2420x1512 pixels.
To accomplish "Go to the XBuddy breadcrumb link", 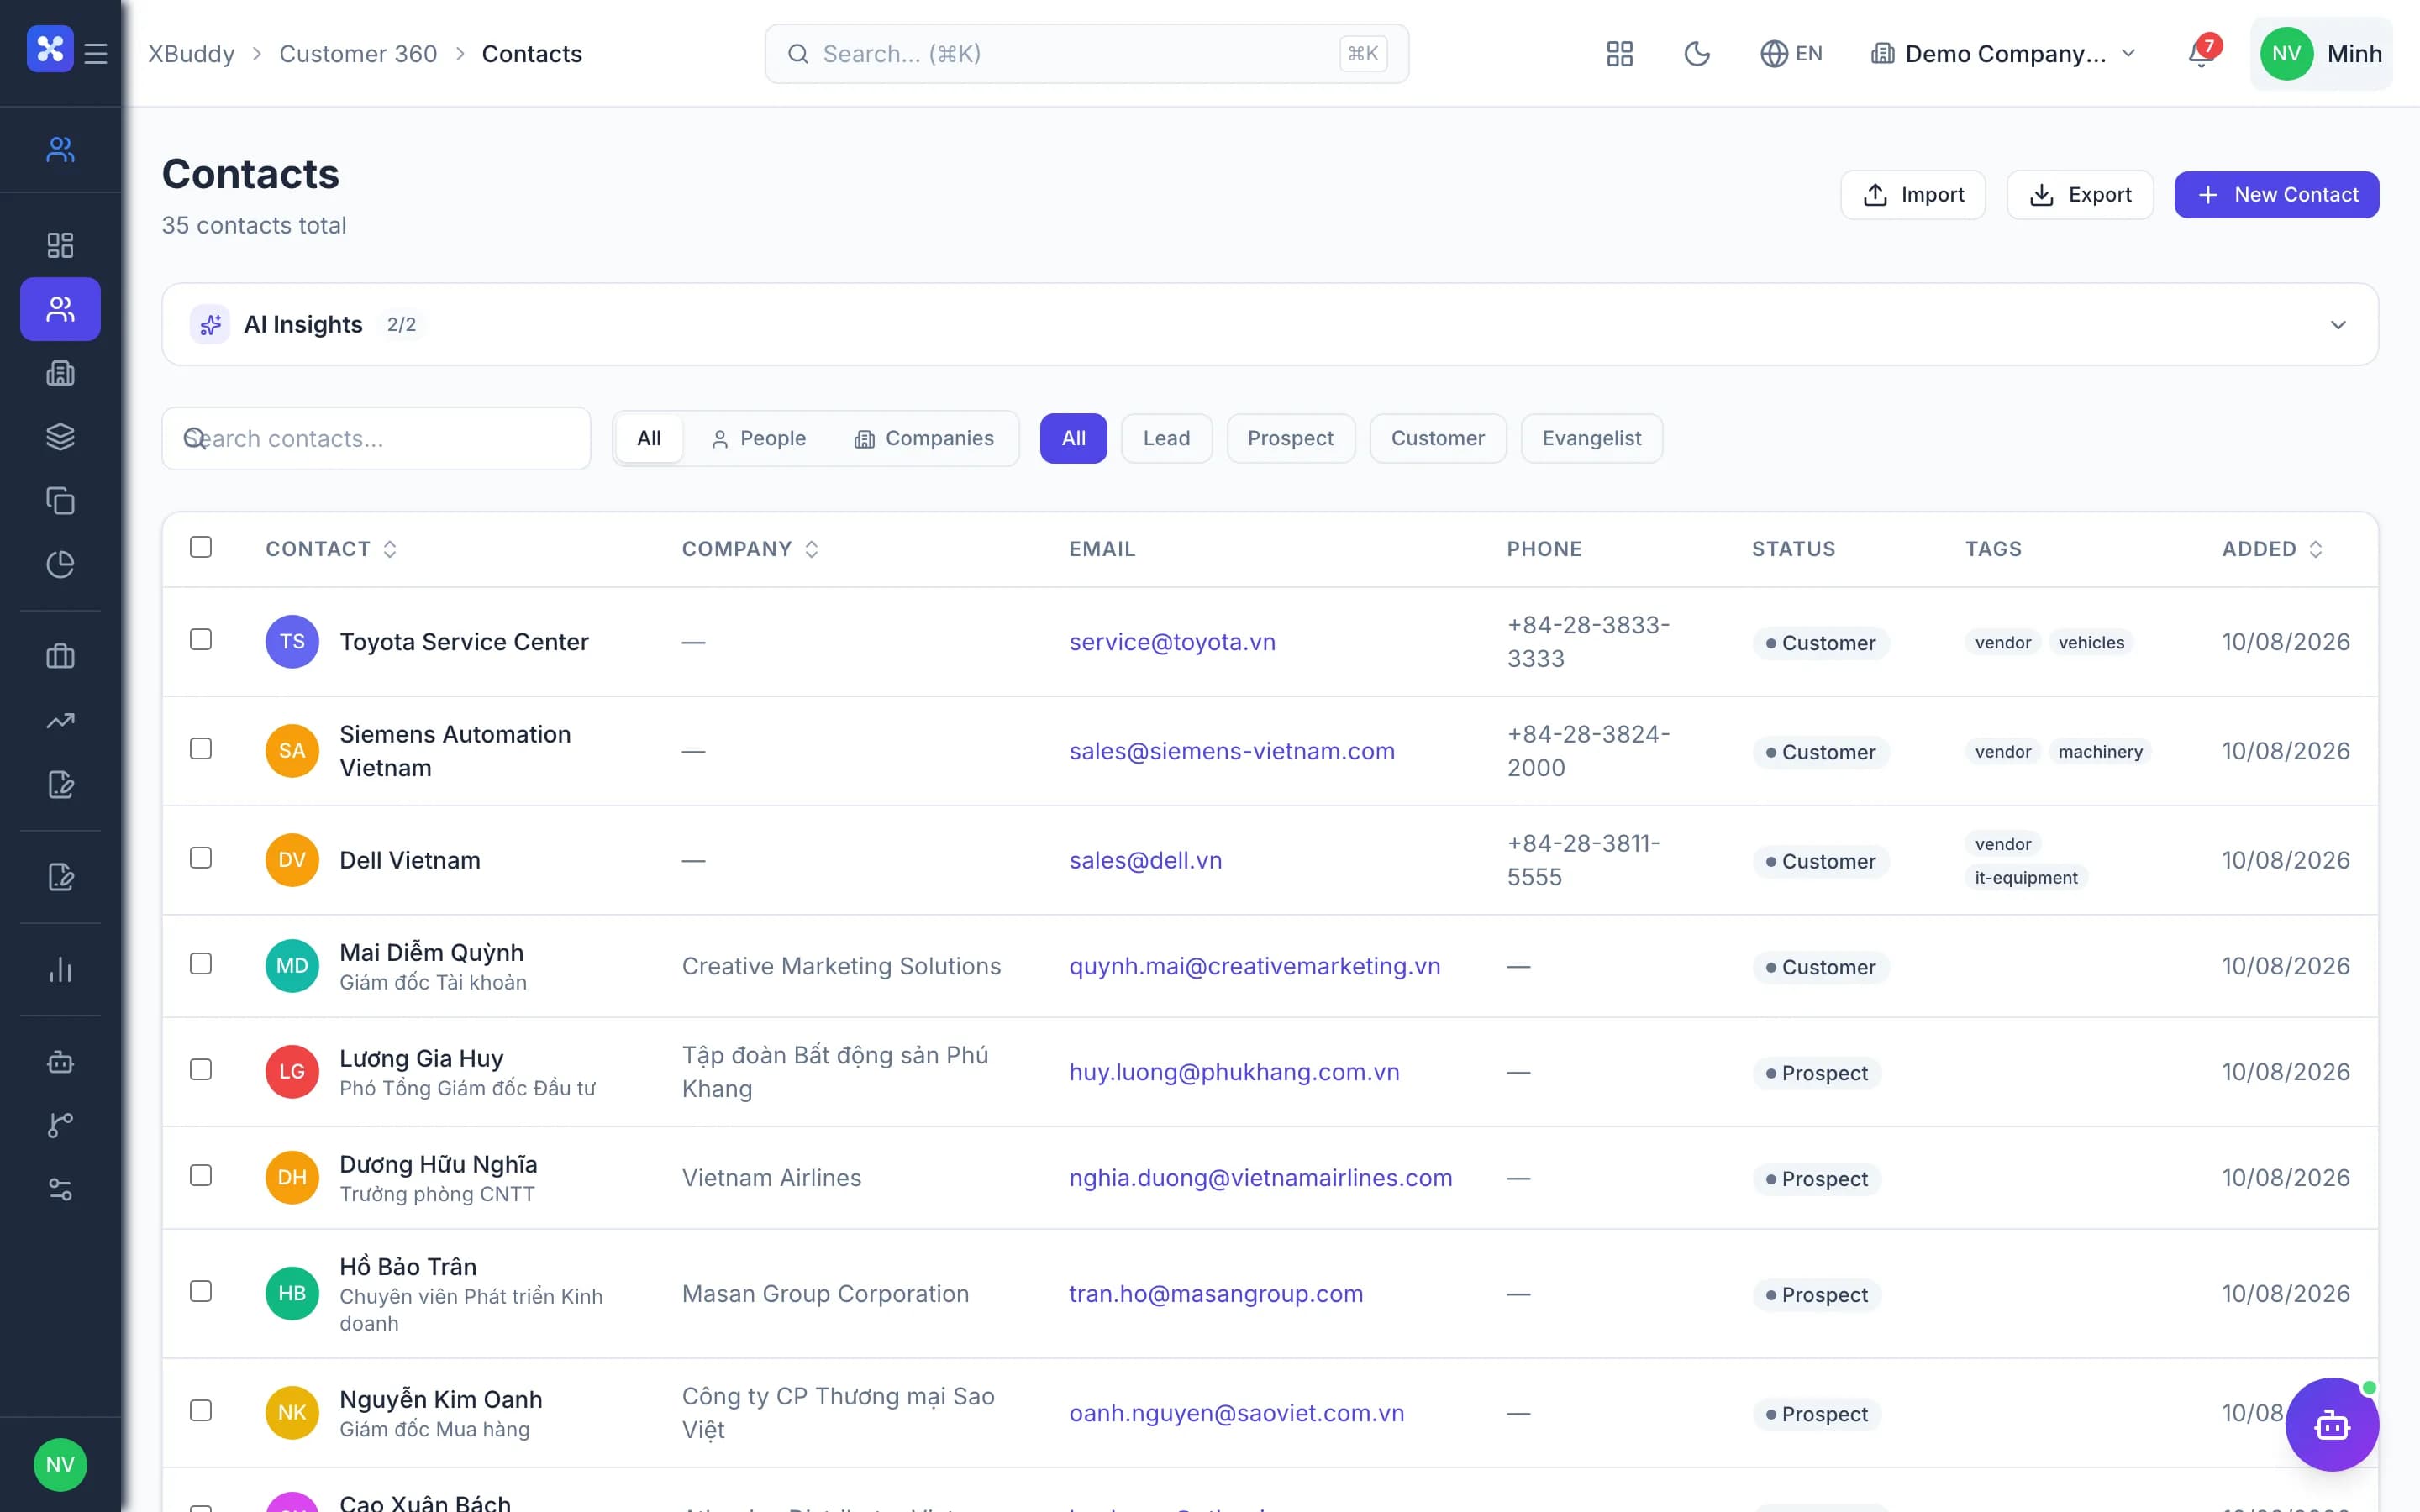I will tap(191, 53).
